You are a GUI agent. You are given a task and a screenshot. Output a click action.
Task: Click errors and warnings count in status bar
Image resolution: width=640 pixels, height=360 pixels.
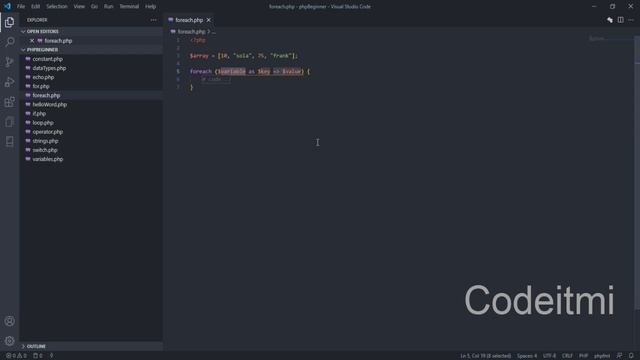tap(16, 356)
